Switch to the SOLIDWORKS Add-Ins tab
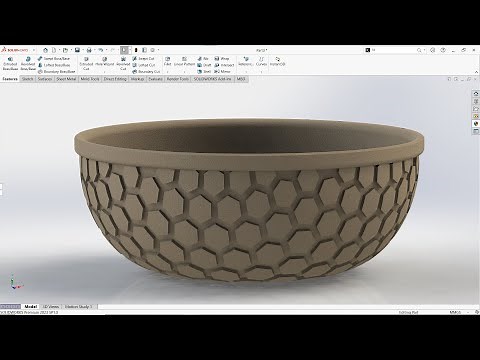This screenshot has height=360, width=480. pos(212,79)
